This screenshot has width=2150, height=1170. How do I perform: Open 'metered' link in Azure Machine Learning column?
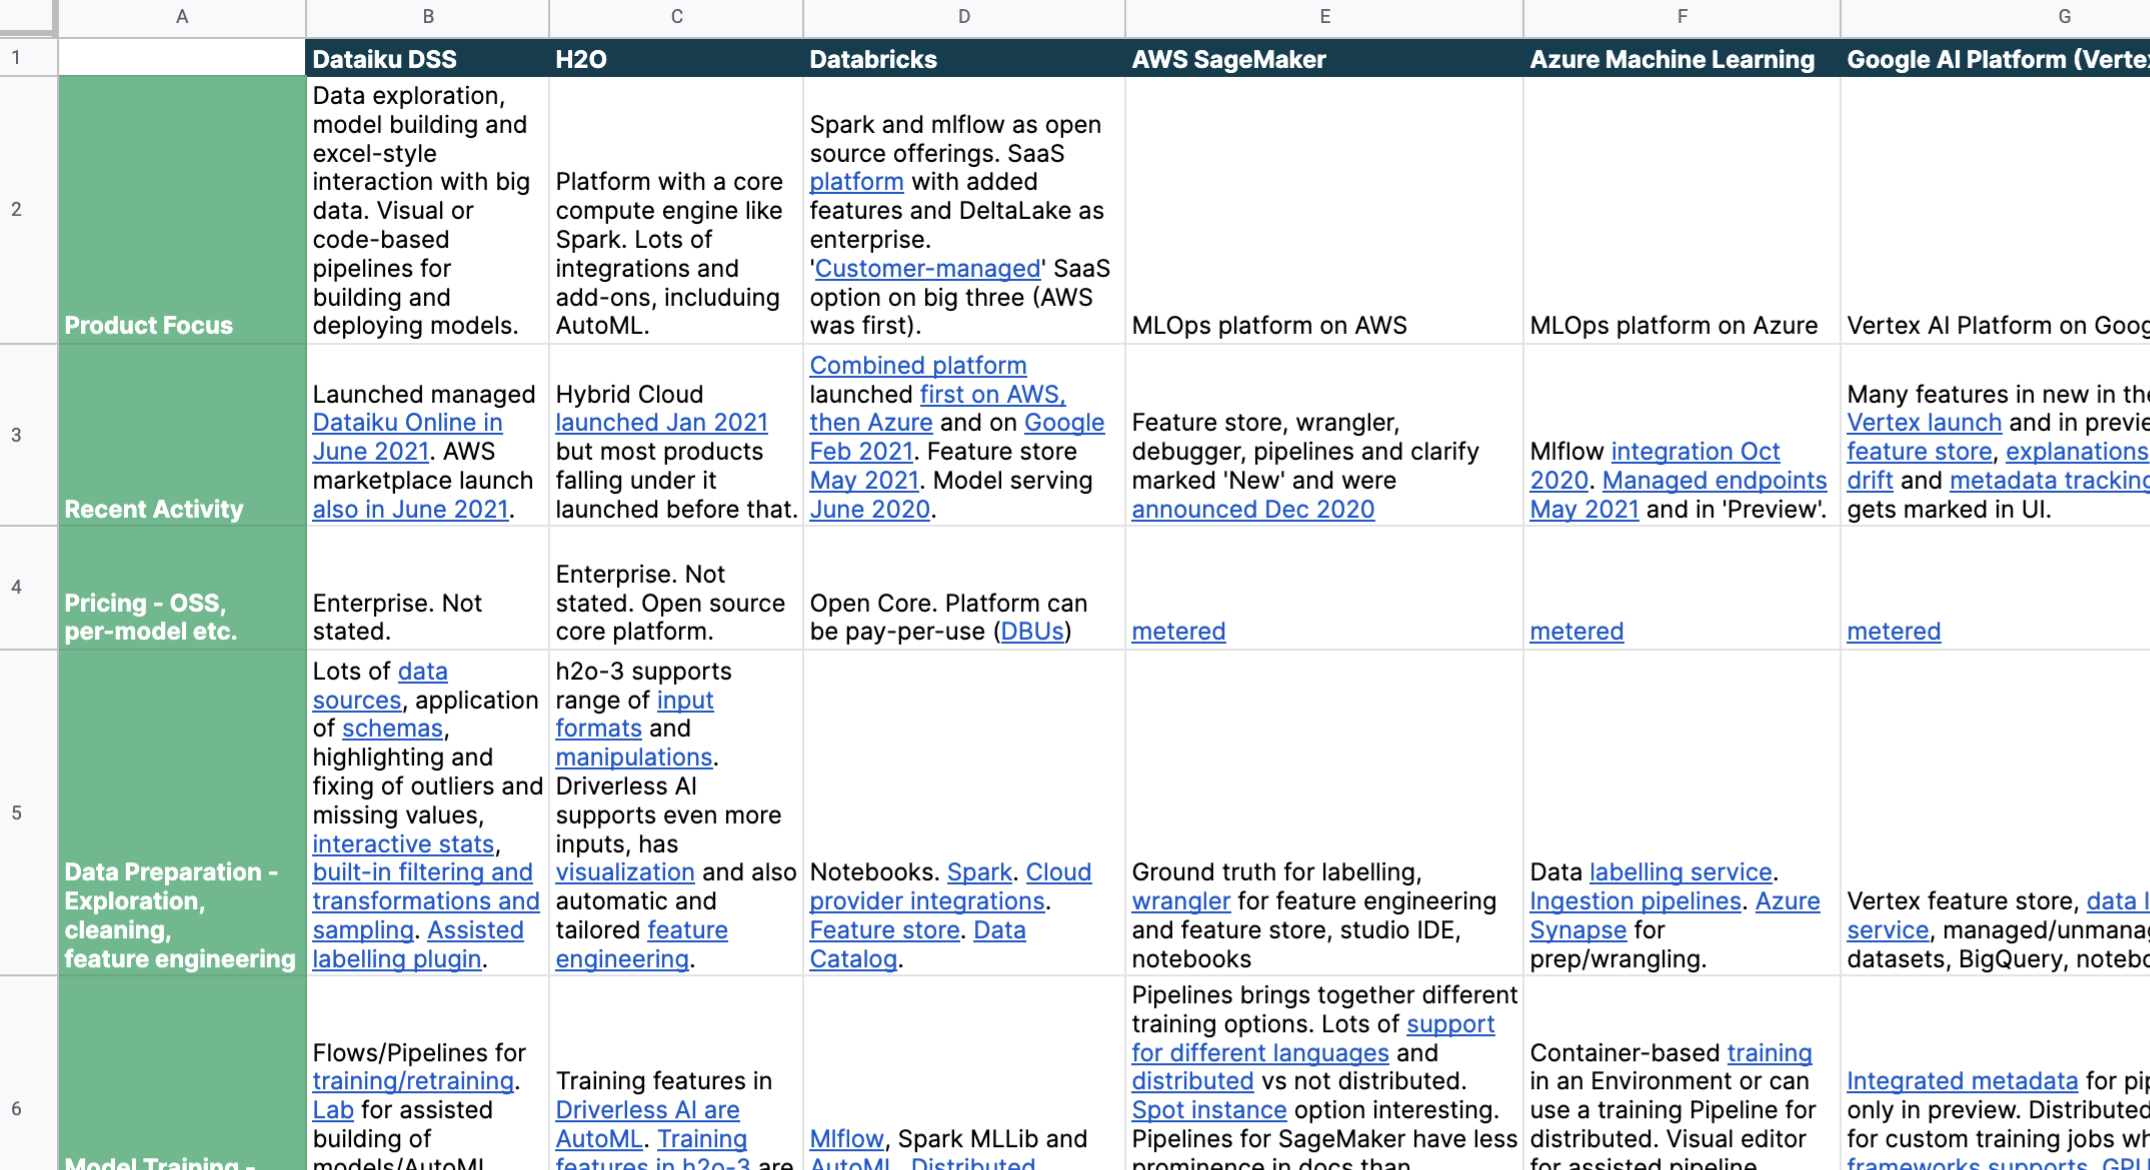(x=1576, y=632)
